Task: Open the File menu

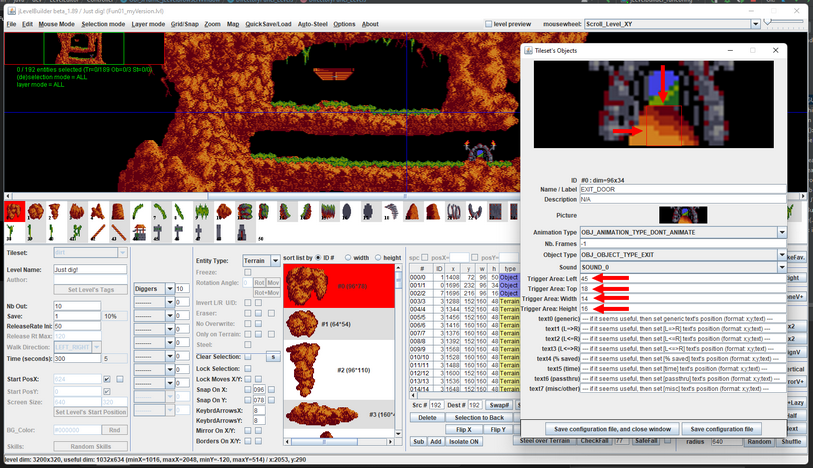Action: (11, 24)
